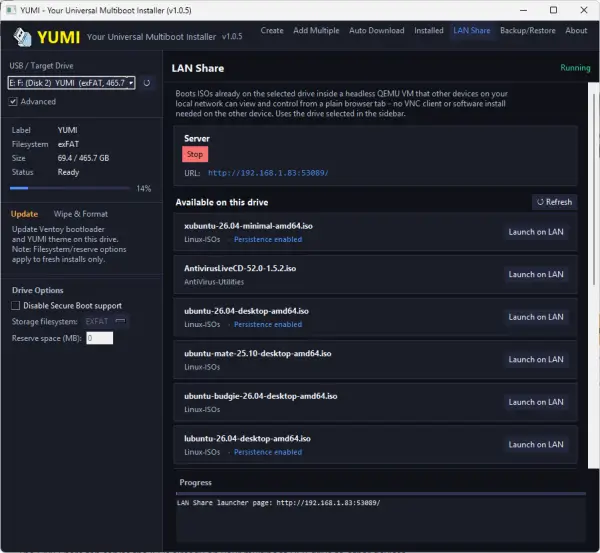Launch ubuntu-26.04-desktop on LAN
This screenshot has height=553, width=600.
[x=536, y=317]
